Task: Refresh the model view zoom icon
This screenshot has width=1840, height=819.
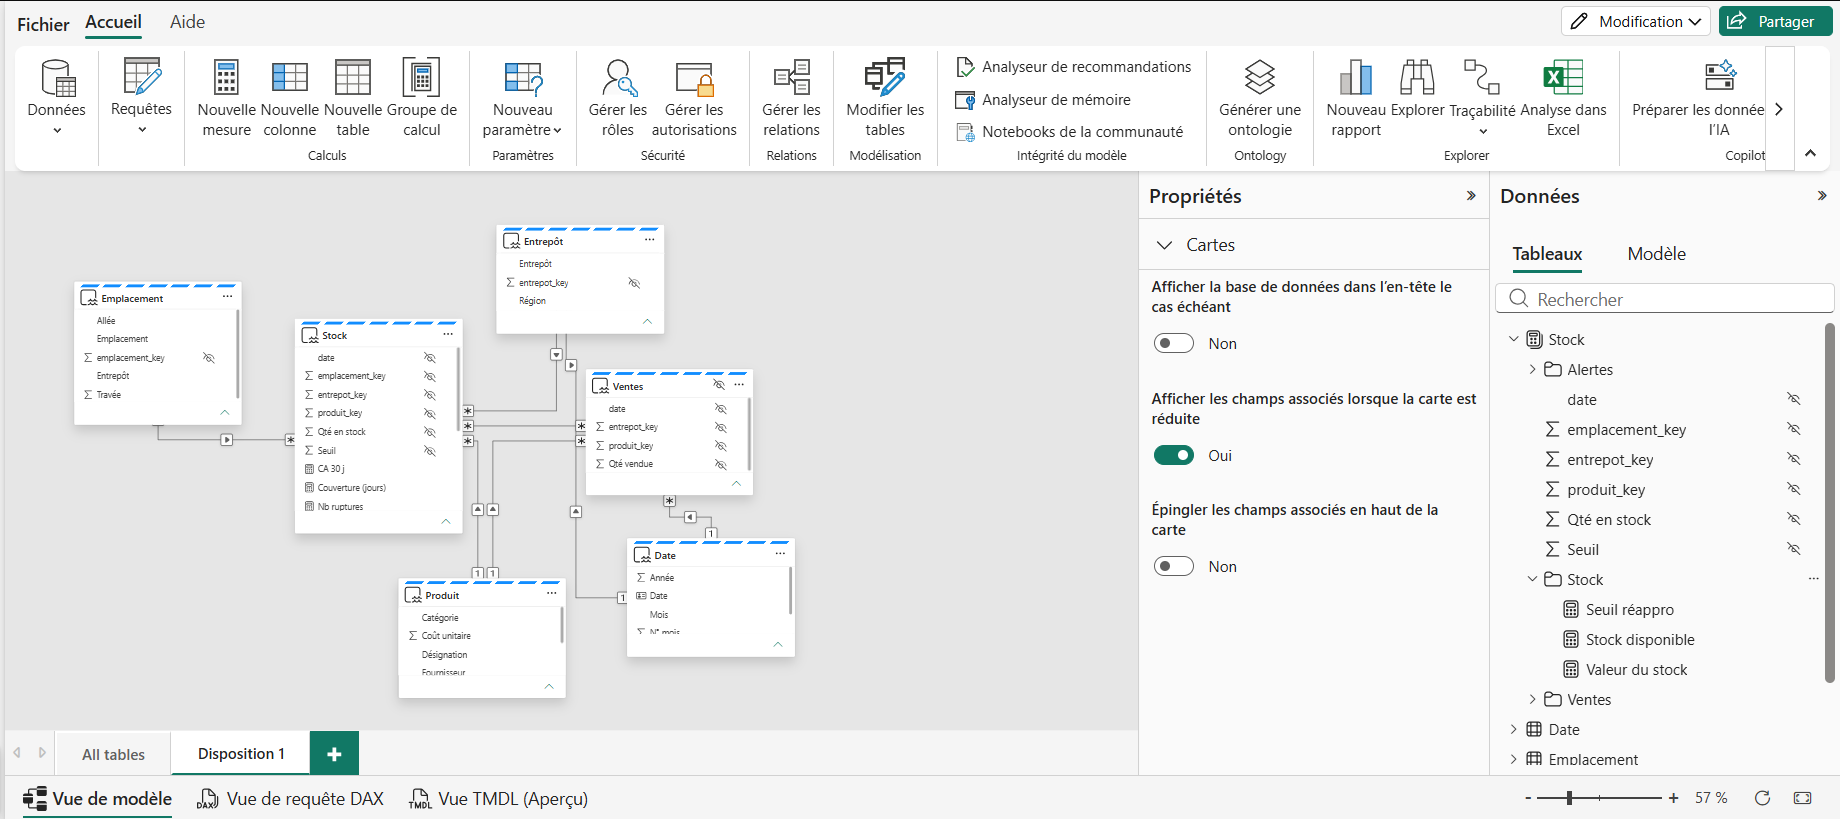Action: [x=1762, y=798]
